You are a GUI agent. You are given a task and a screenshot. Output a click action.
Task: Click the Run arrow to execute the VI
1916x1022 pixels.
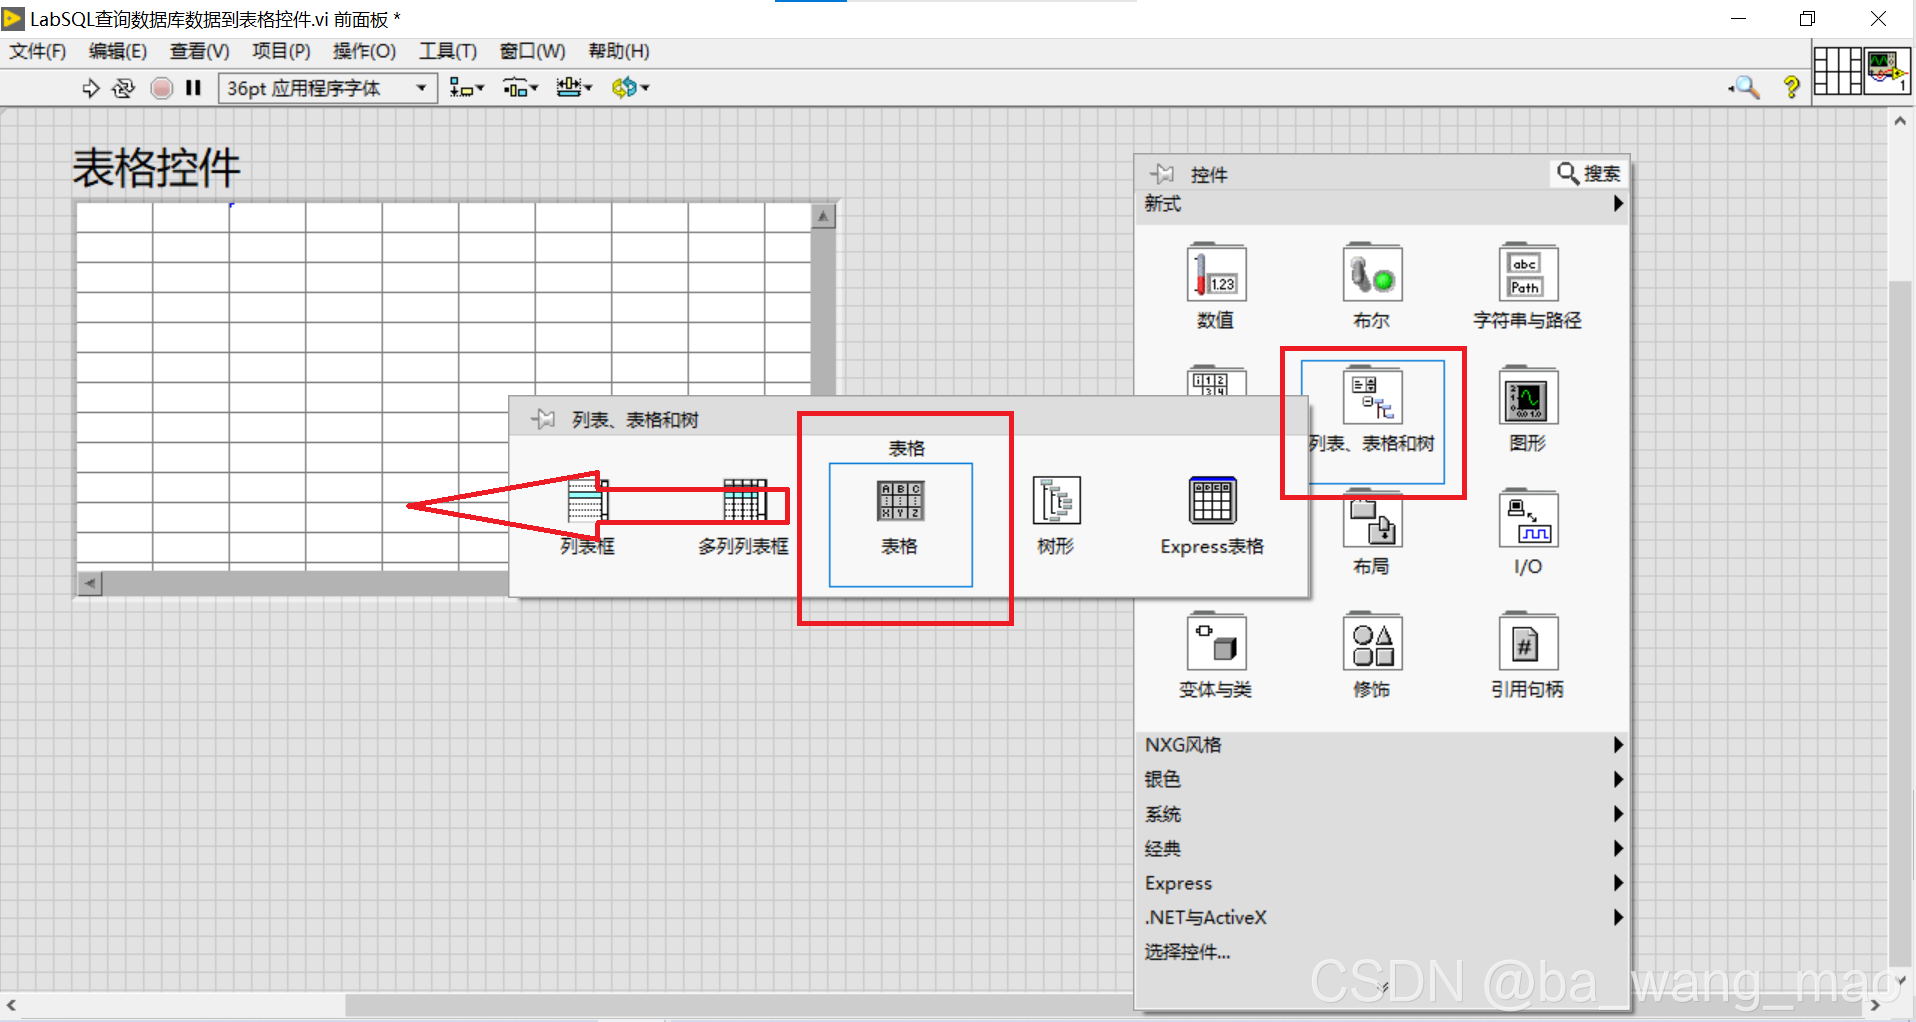(90, 88)
